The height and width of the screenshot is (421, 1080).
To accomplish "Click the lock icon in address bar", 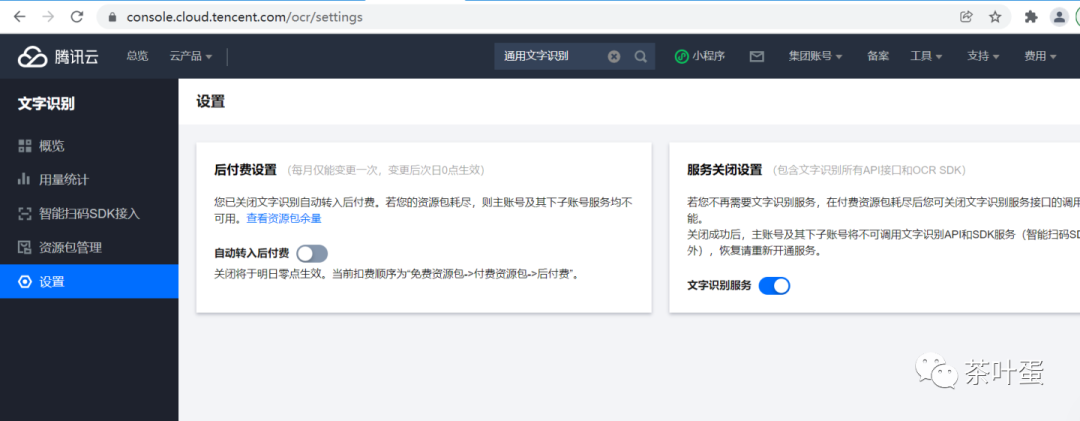I will pyautogui.click(x=112, y=17).
